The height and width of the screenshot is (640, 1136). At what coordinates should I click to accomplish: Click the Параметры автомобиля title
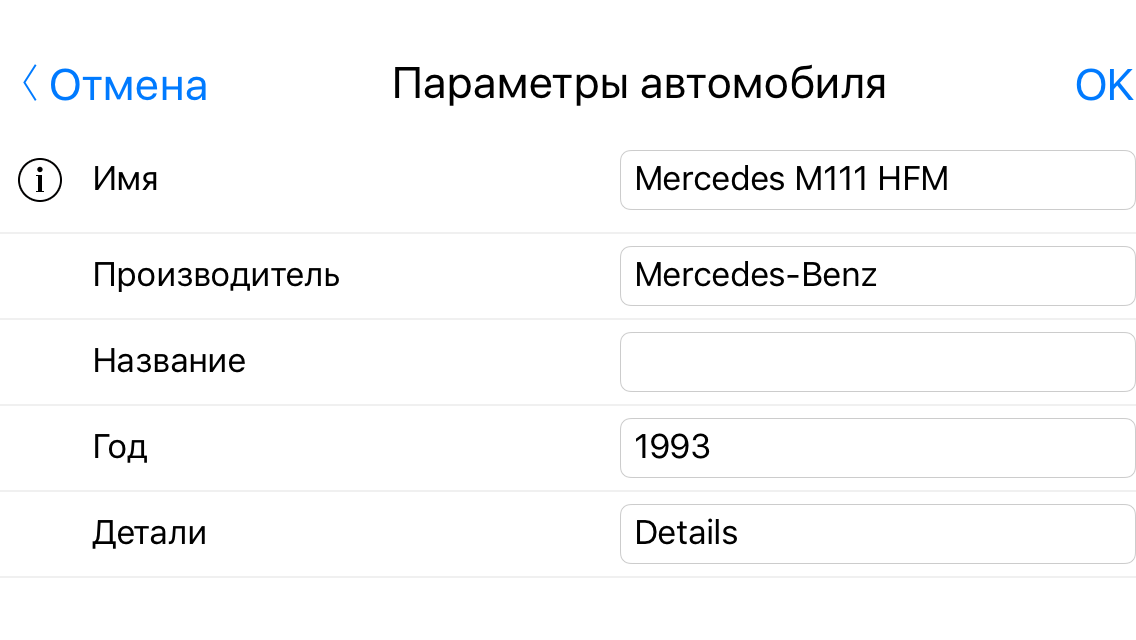click(639, 85)
